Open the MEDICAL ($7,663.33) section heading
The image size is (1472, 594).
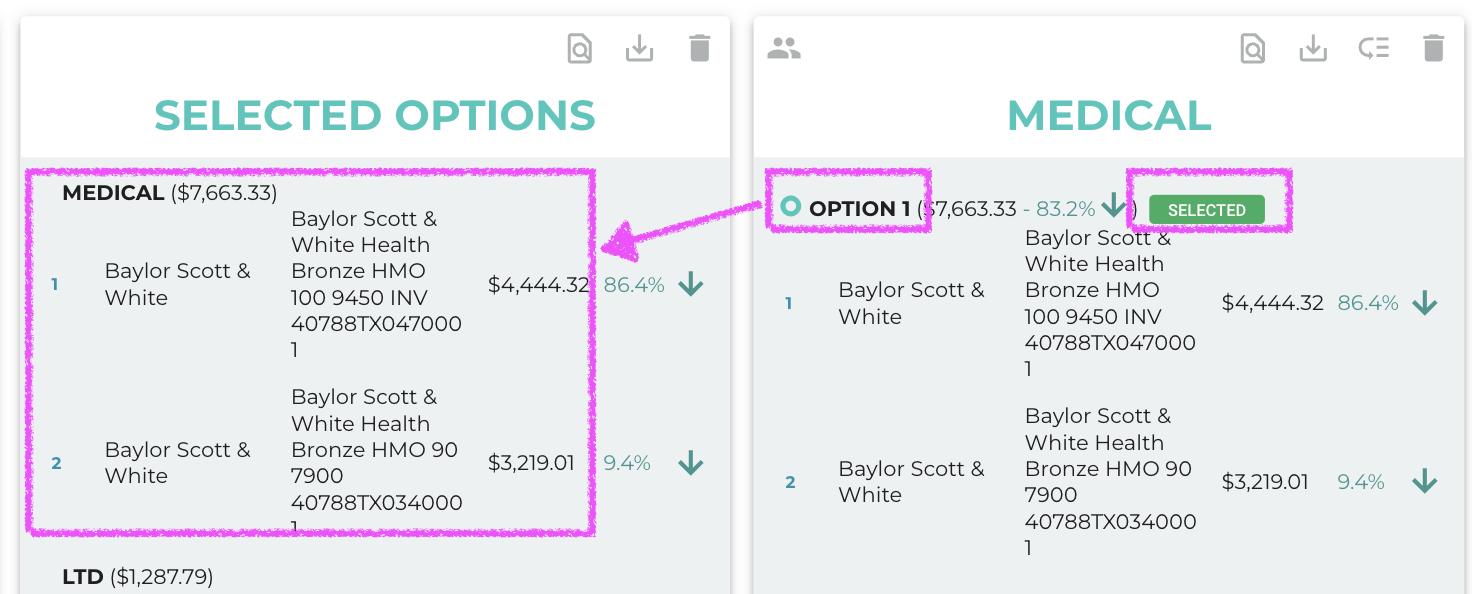170,193
